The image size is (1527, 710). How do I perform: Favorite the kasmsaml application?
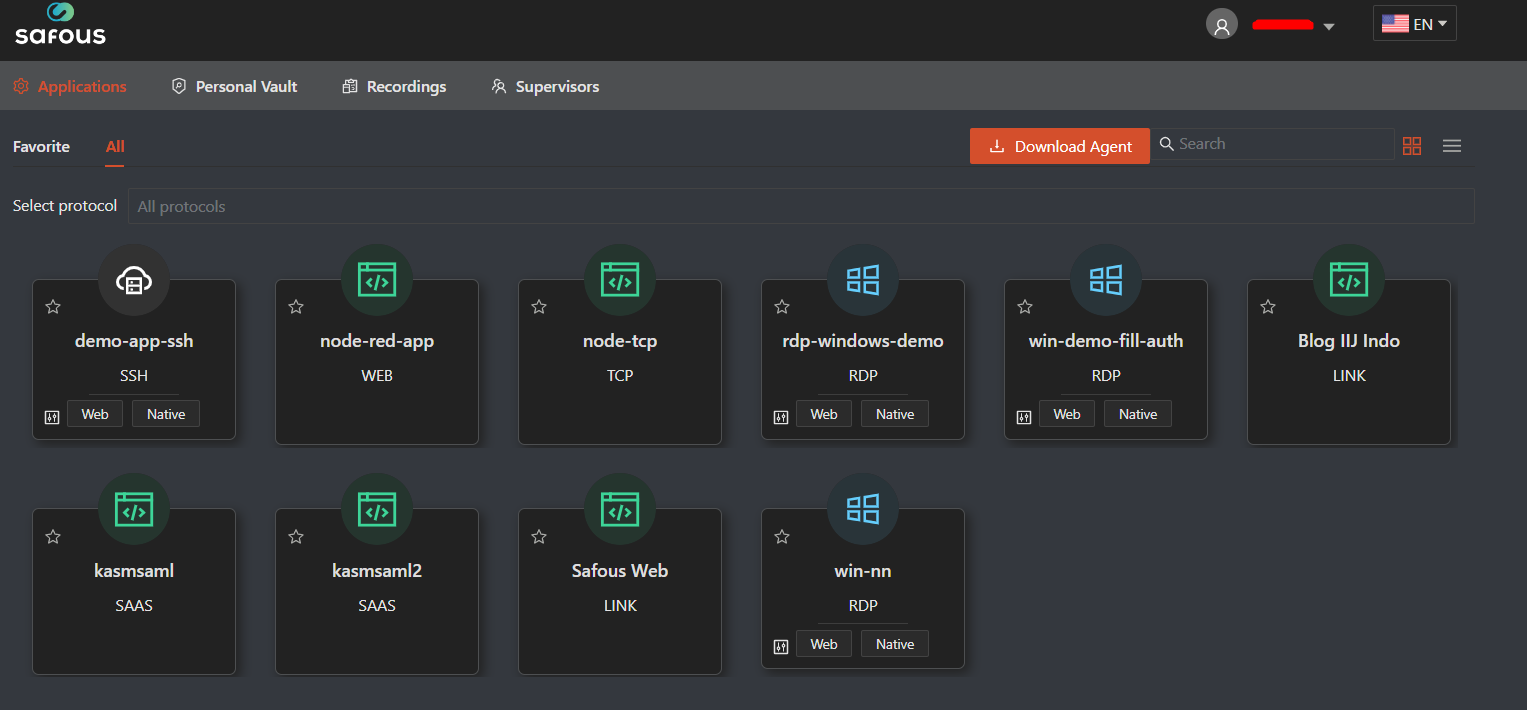coord(53,537)
